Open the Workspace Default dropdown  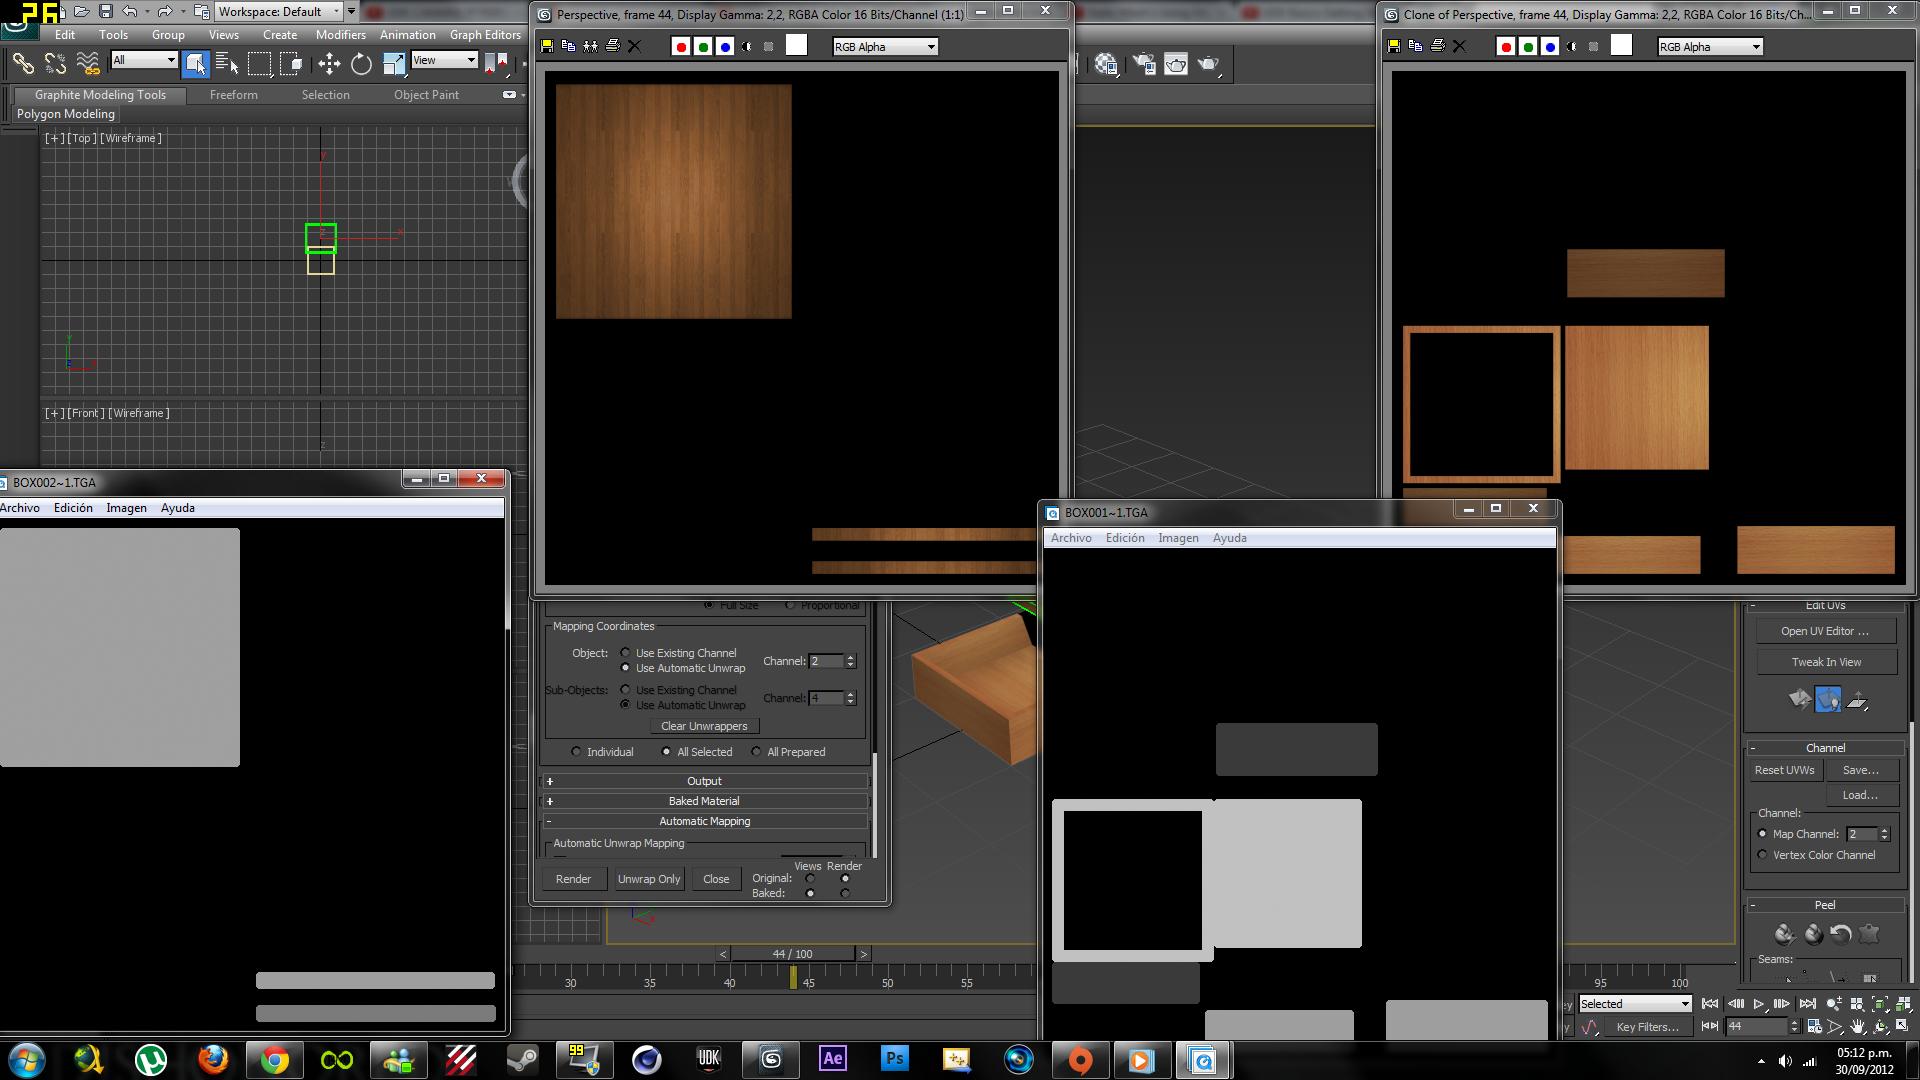[279, 11]
